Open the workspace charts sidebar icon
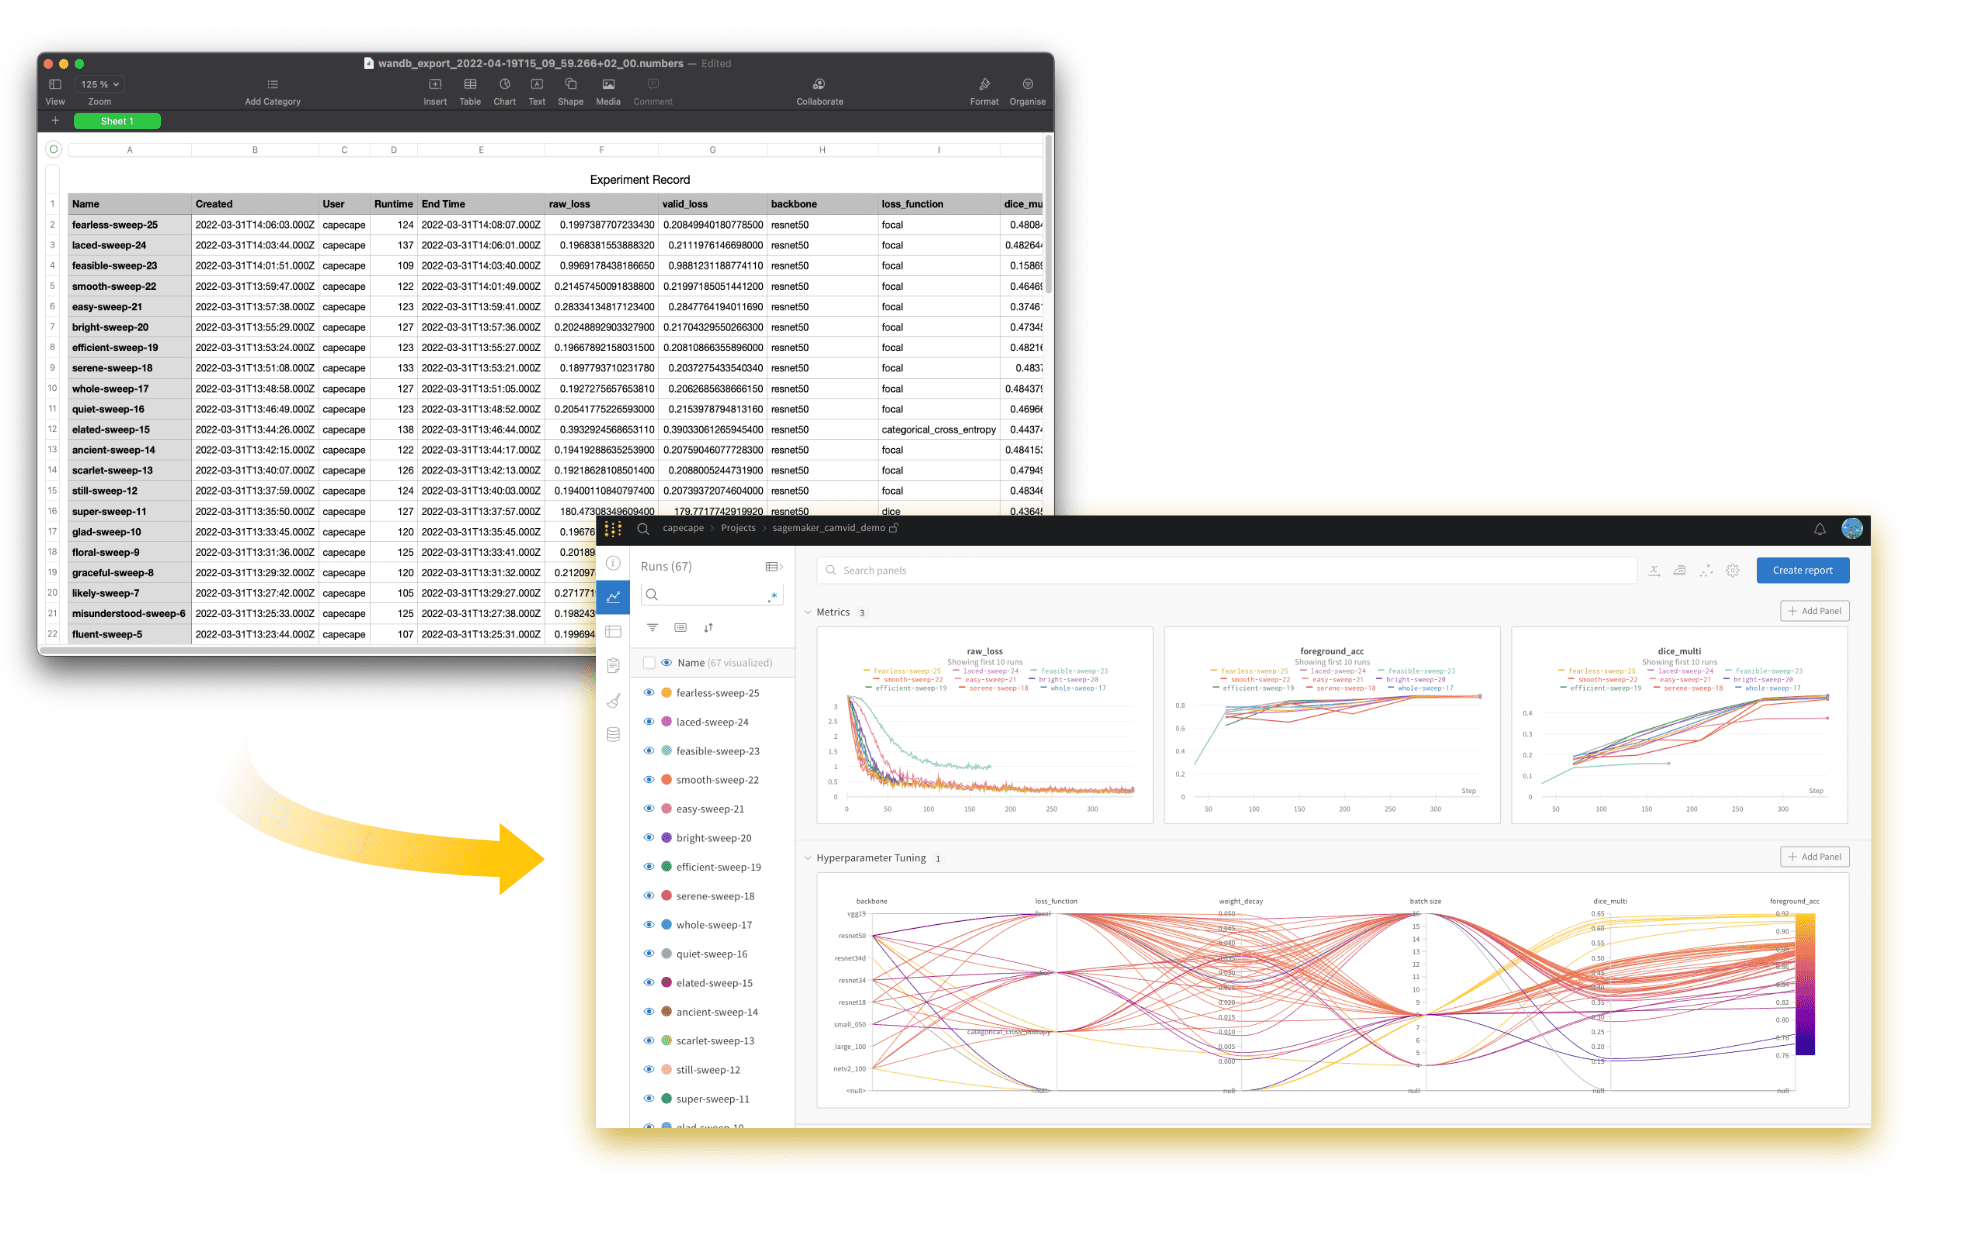Screen dimensions: 1962x1237 point(613,597)
